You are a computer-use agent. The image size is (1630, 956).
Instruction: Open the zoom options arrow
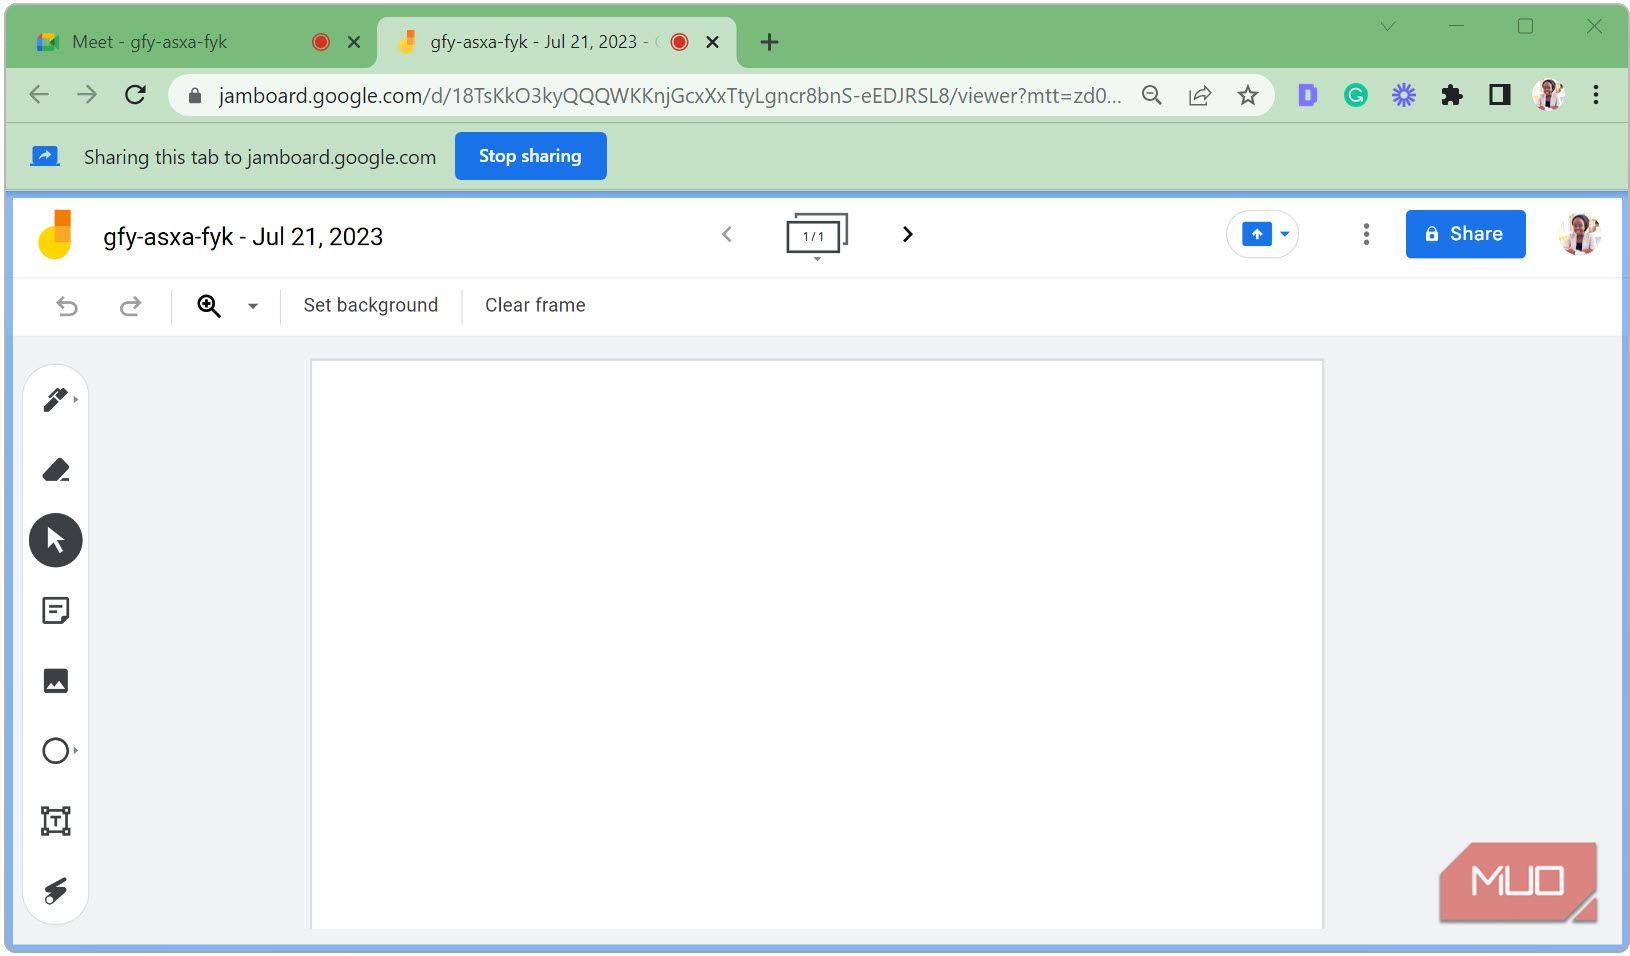[252, 306]
